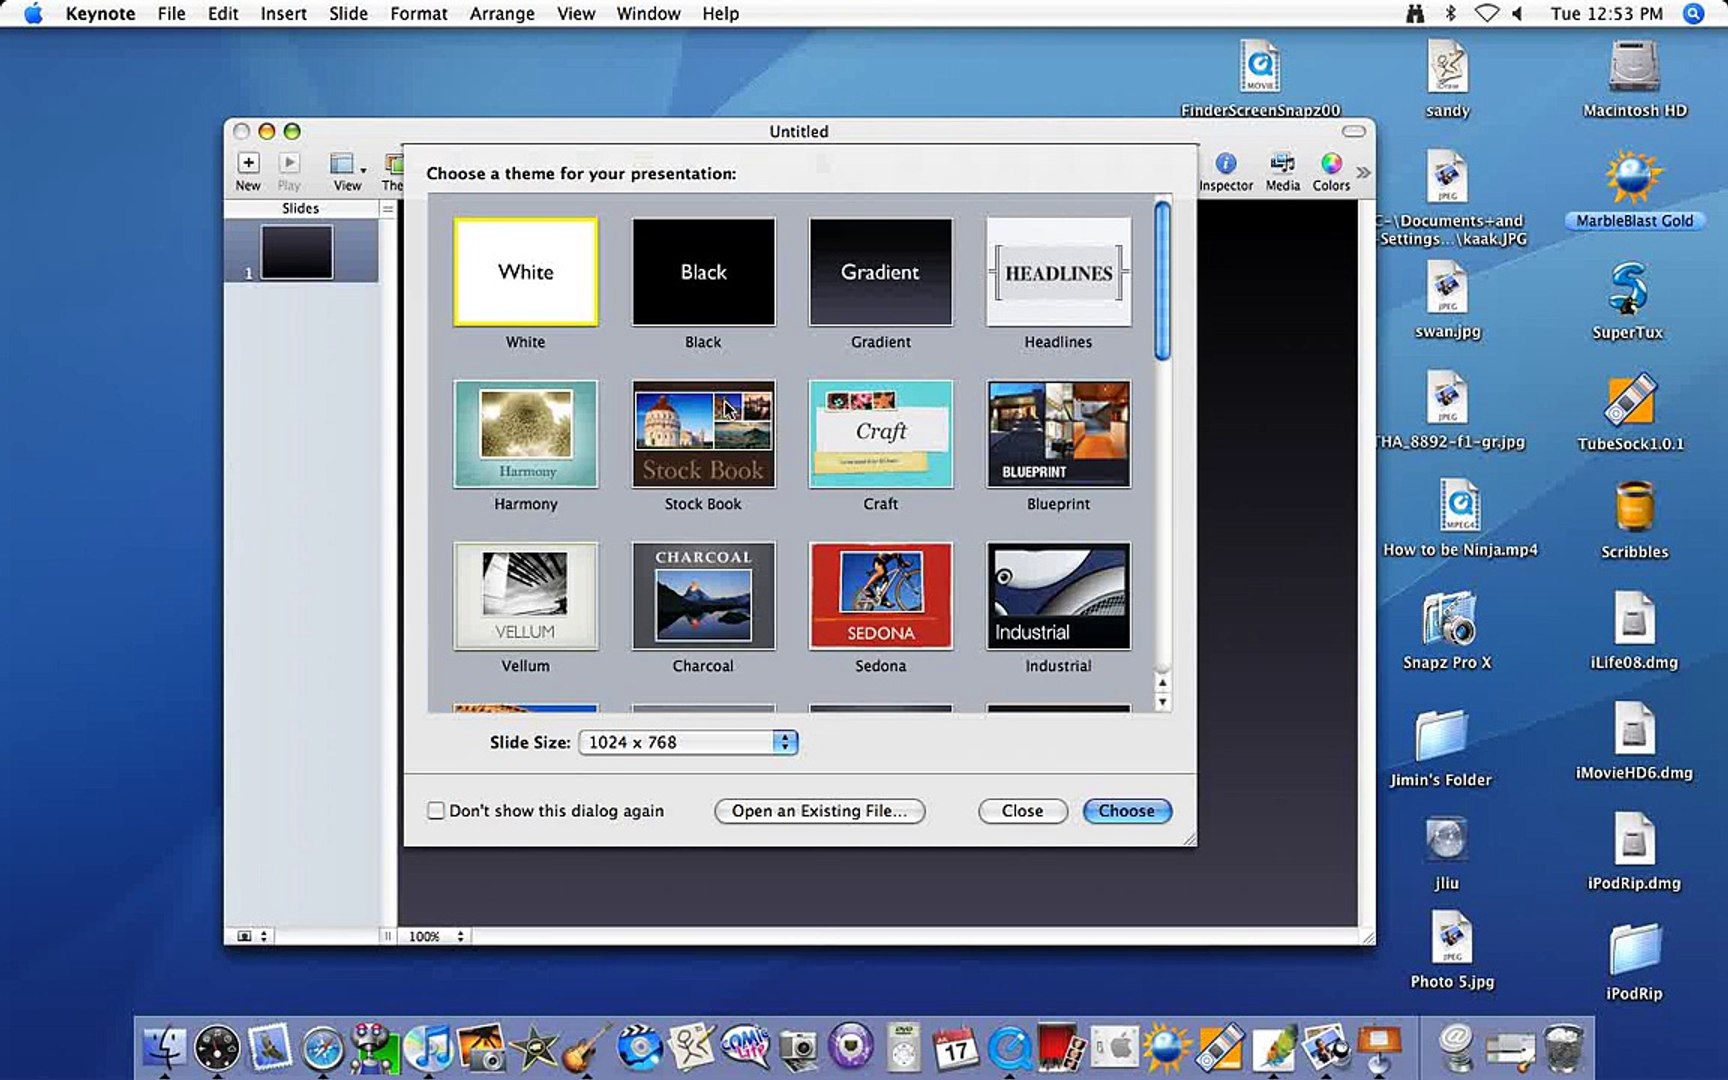Open the Slide menu
This screenshot has height=1080, width=1728.
pyautogui.click(x=347, y=13)
